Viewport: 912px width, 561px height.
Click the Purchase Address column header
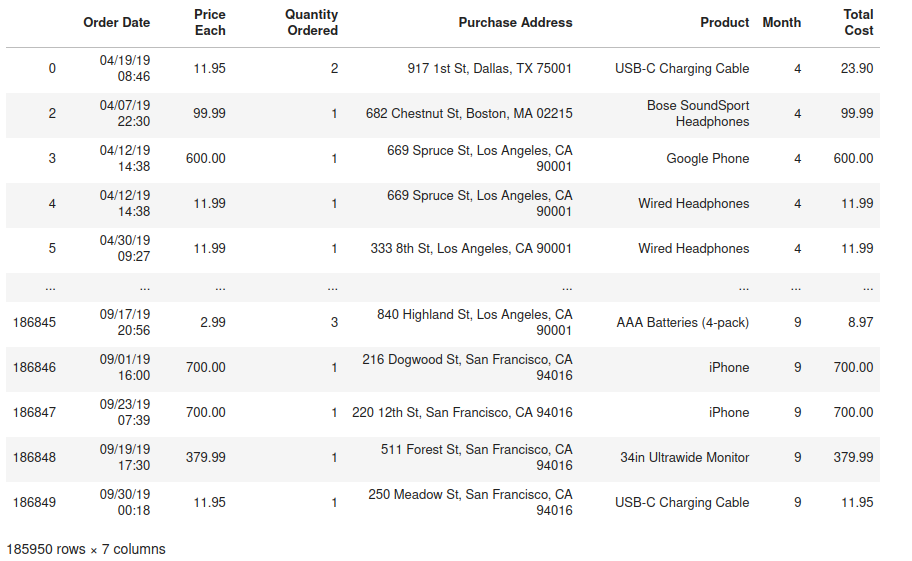[515, 22]
